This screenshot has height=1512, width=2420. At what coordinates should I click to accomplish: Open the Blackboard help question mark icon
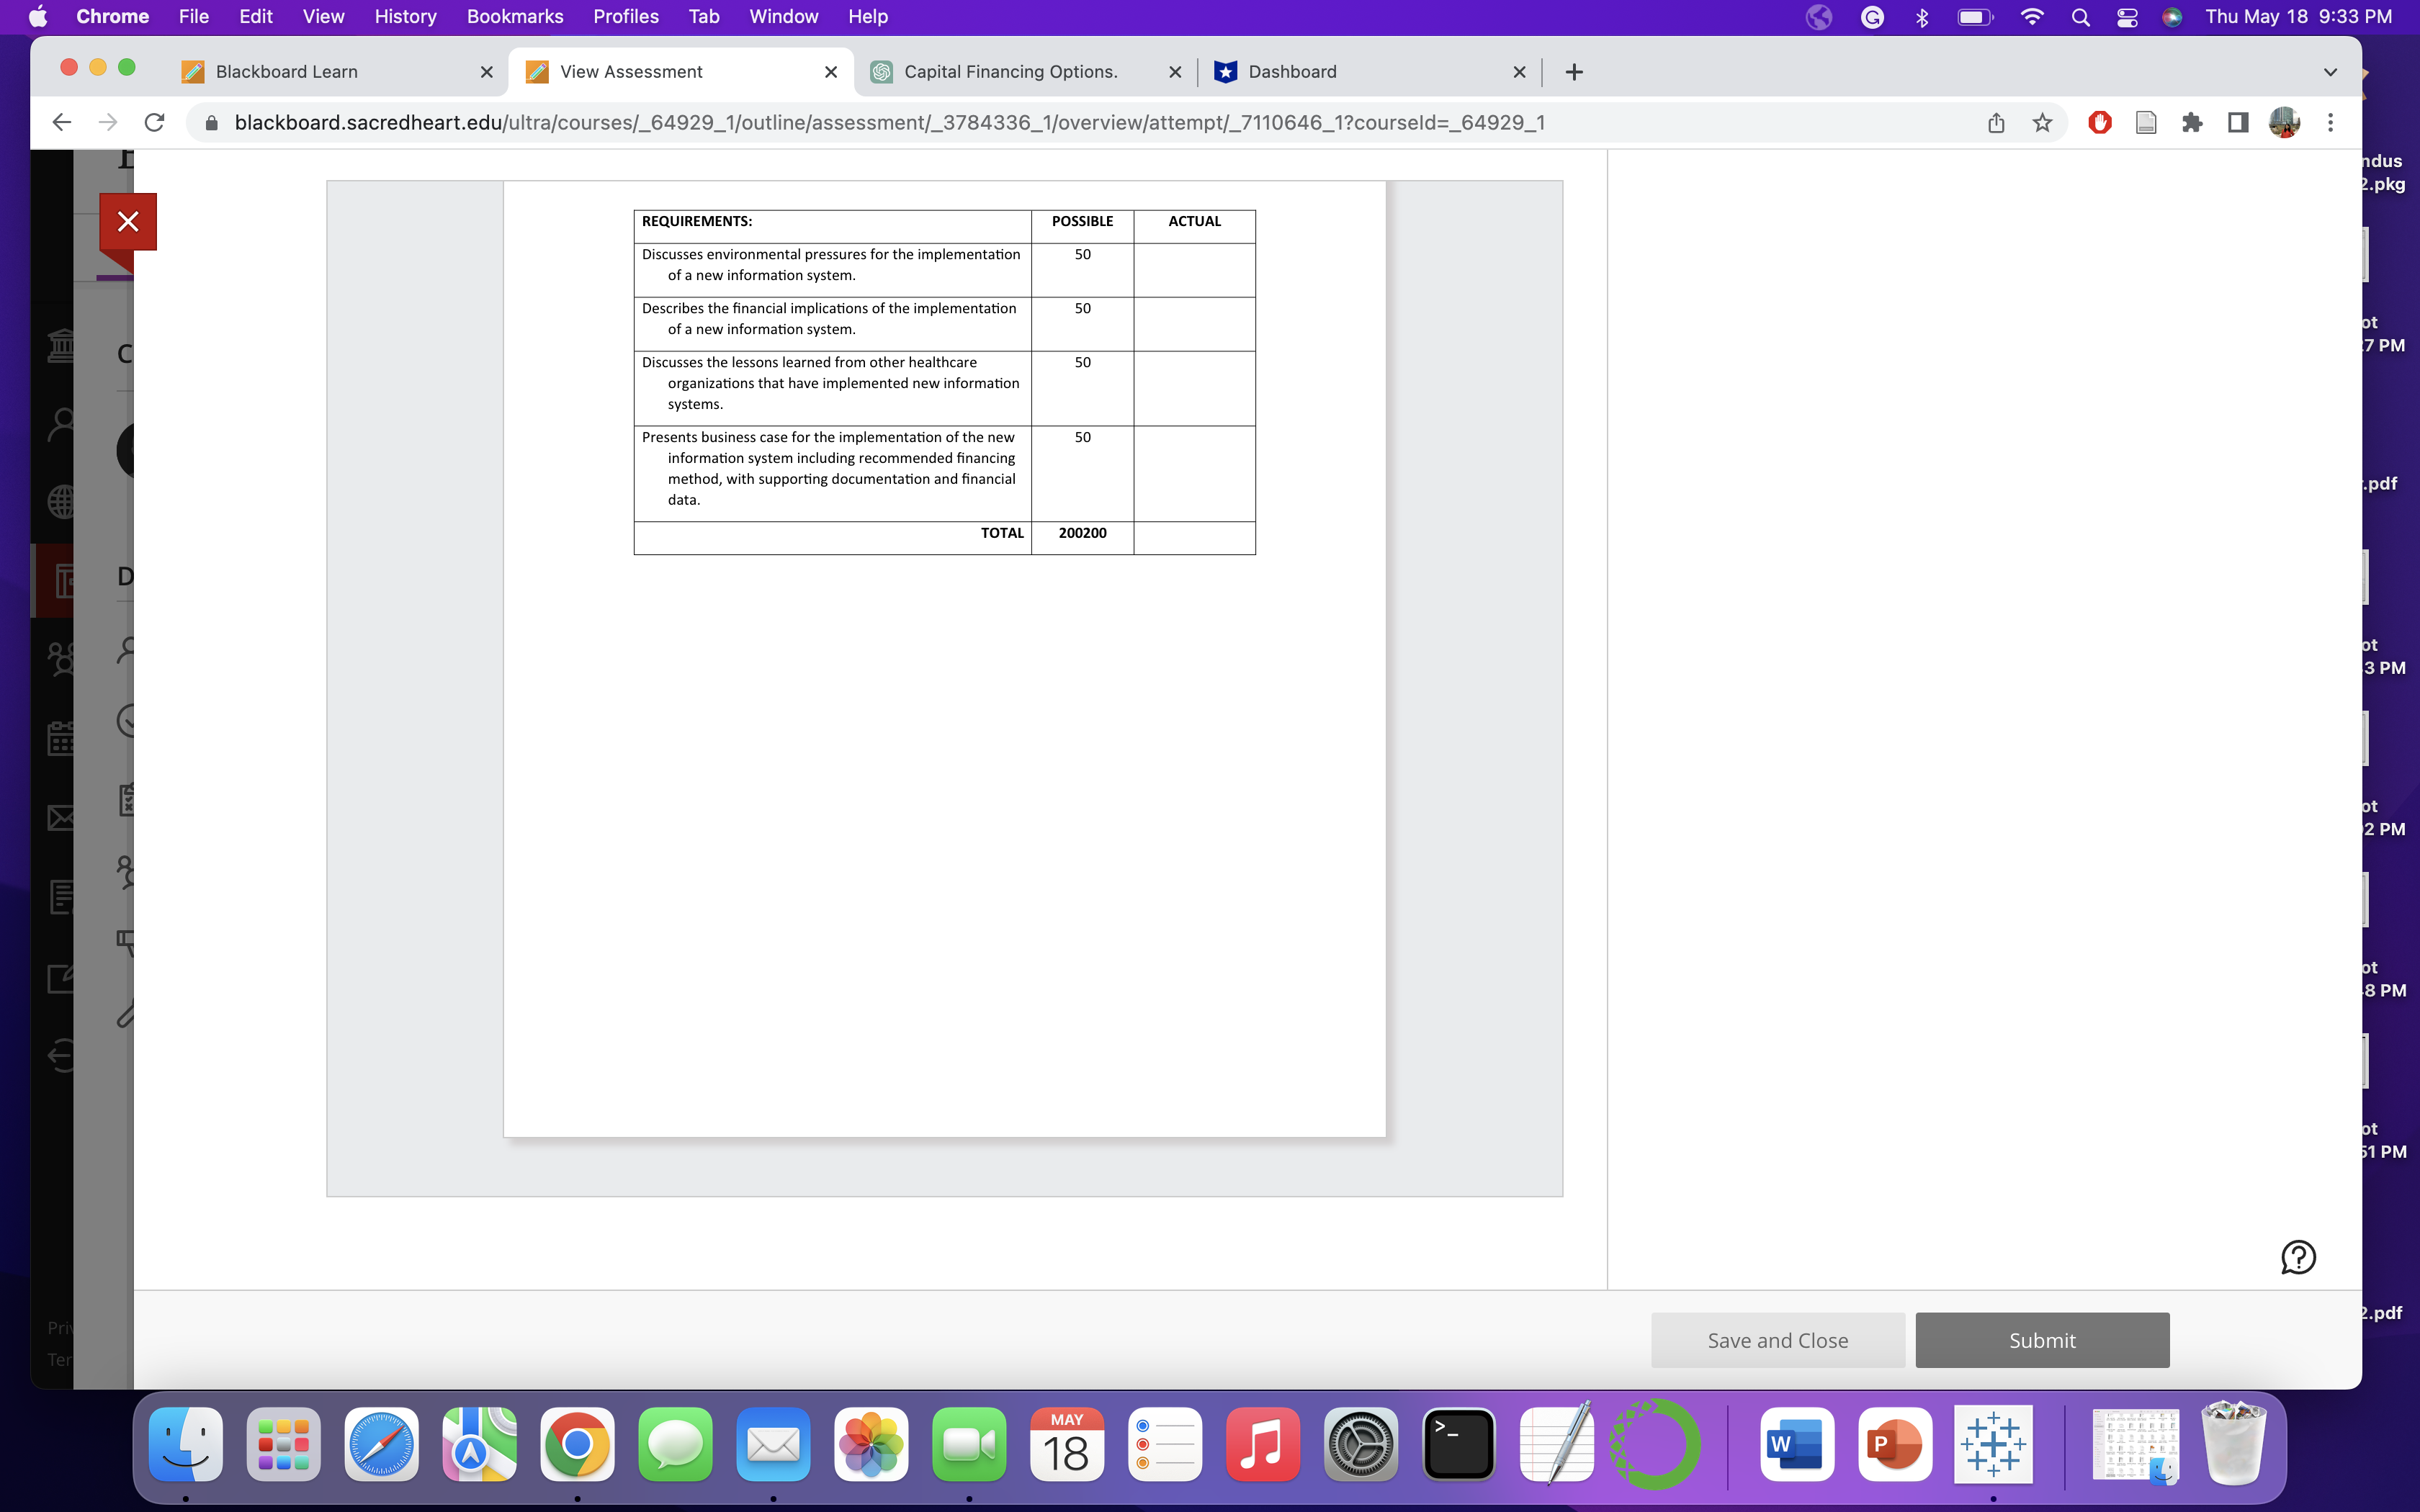click(2298, 1257)
